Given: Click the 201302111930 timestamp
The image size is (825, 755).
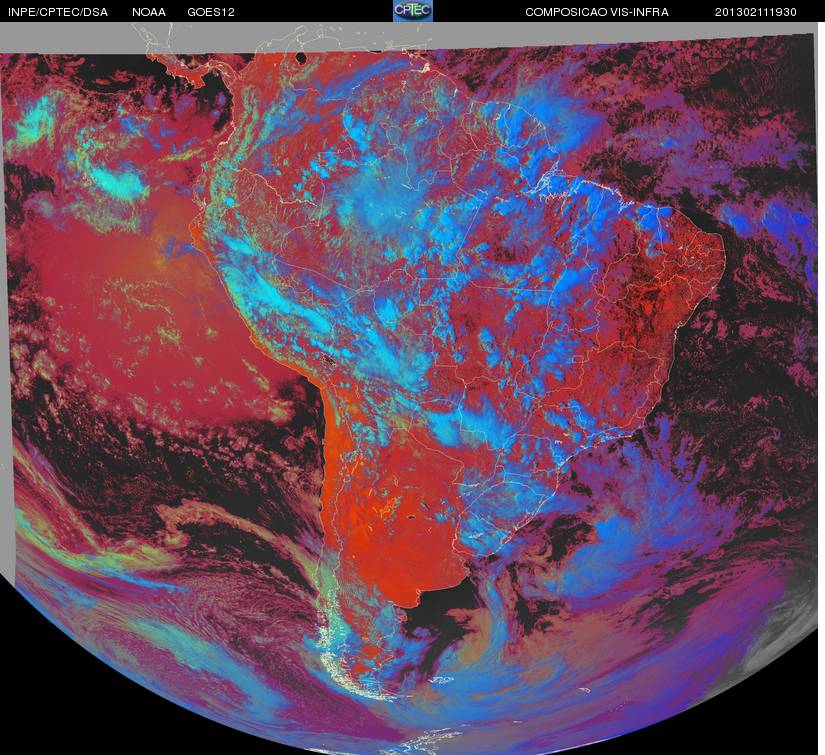Looking at the screenshot, I should [x=756, y=12].
